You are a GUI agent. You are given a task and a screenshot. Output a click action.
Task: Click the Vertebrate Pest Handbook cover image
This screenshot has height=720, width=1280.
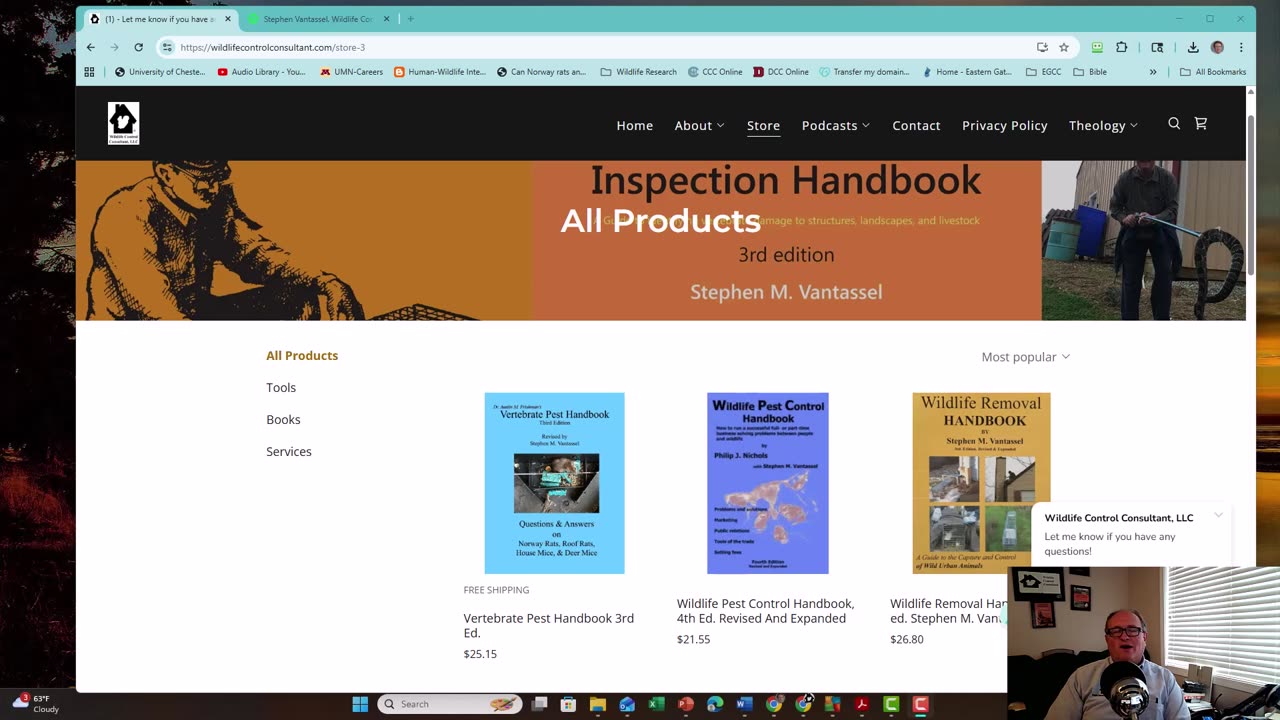pos(554,483)
